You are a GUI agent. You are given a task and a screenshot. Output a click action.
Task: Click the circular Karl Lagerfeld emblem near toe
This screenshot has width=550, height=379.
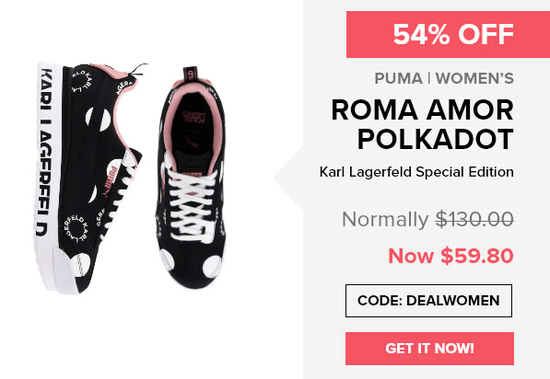pos(76,229)
